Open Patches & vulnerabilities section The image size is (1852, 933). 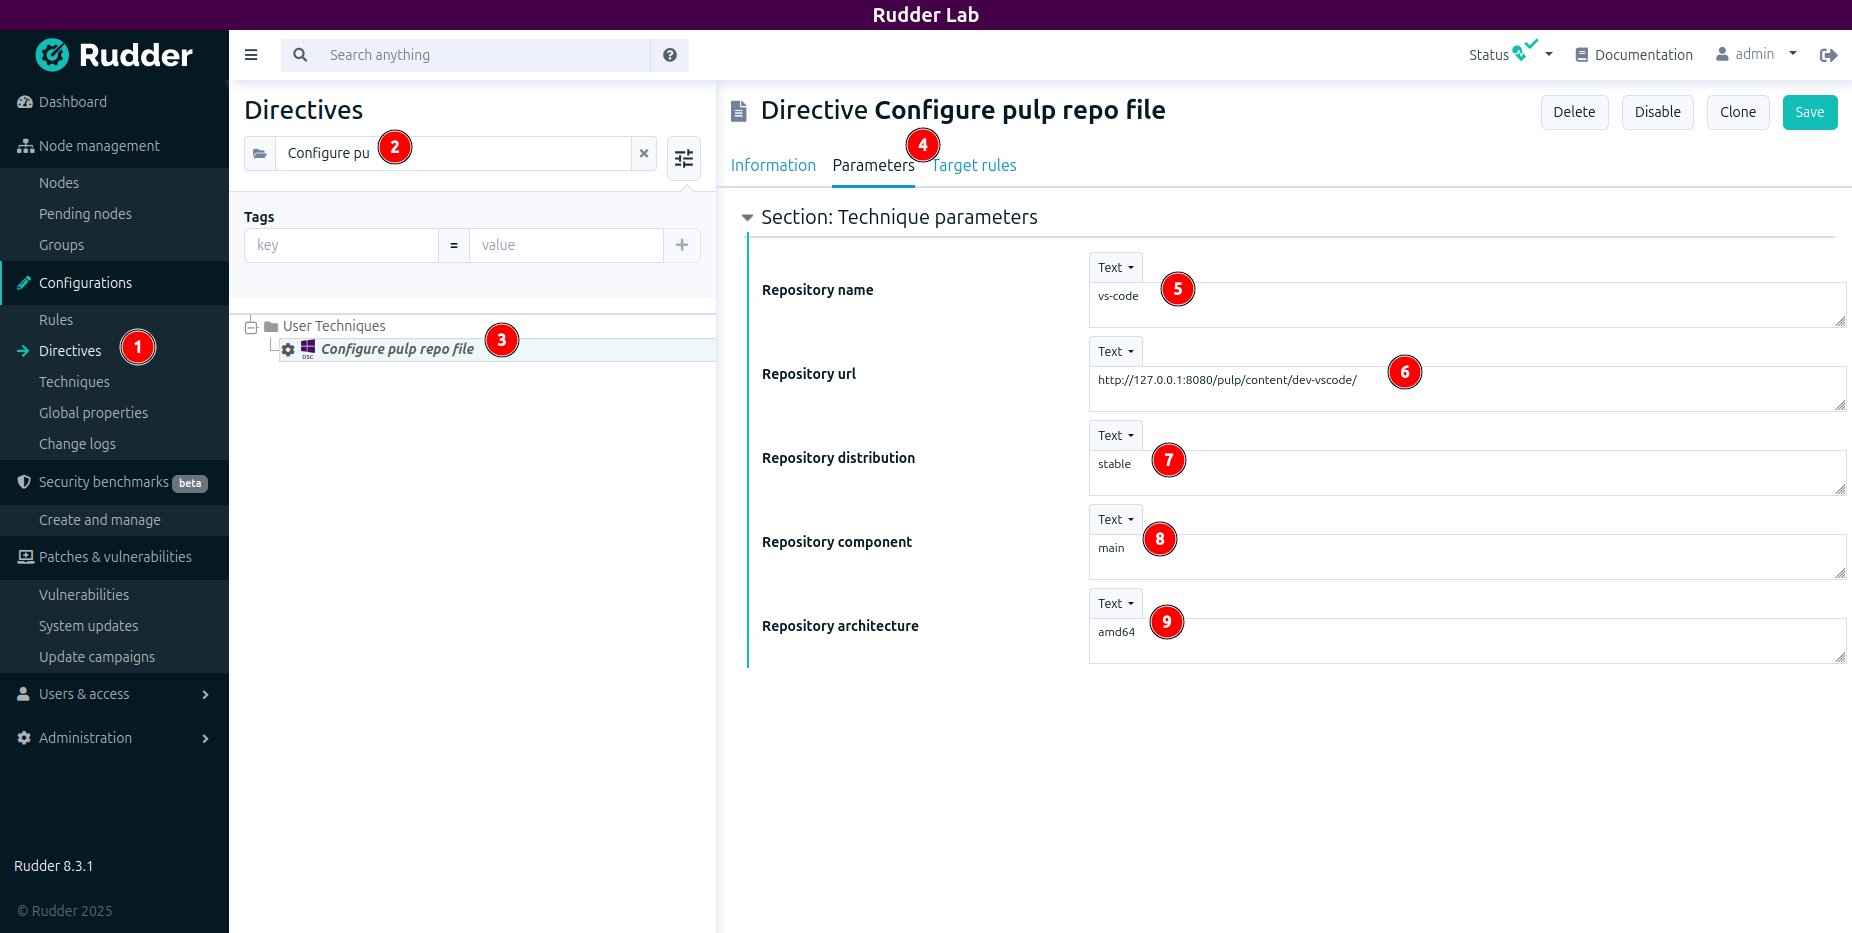tap(114, 557)
